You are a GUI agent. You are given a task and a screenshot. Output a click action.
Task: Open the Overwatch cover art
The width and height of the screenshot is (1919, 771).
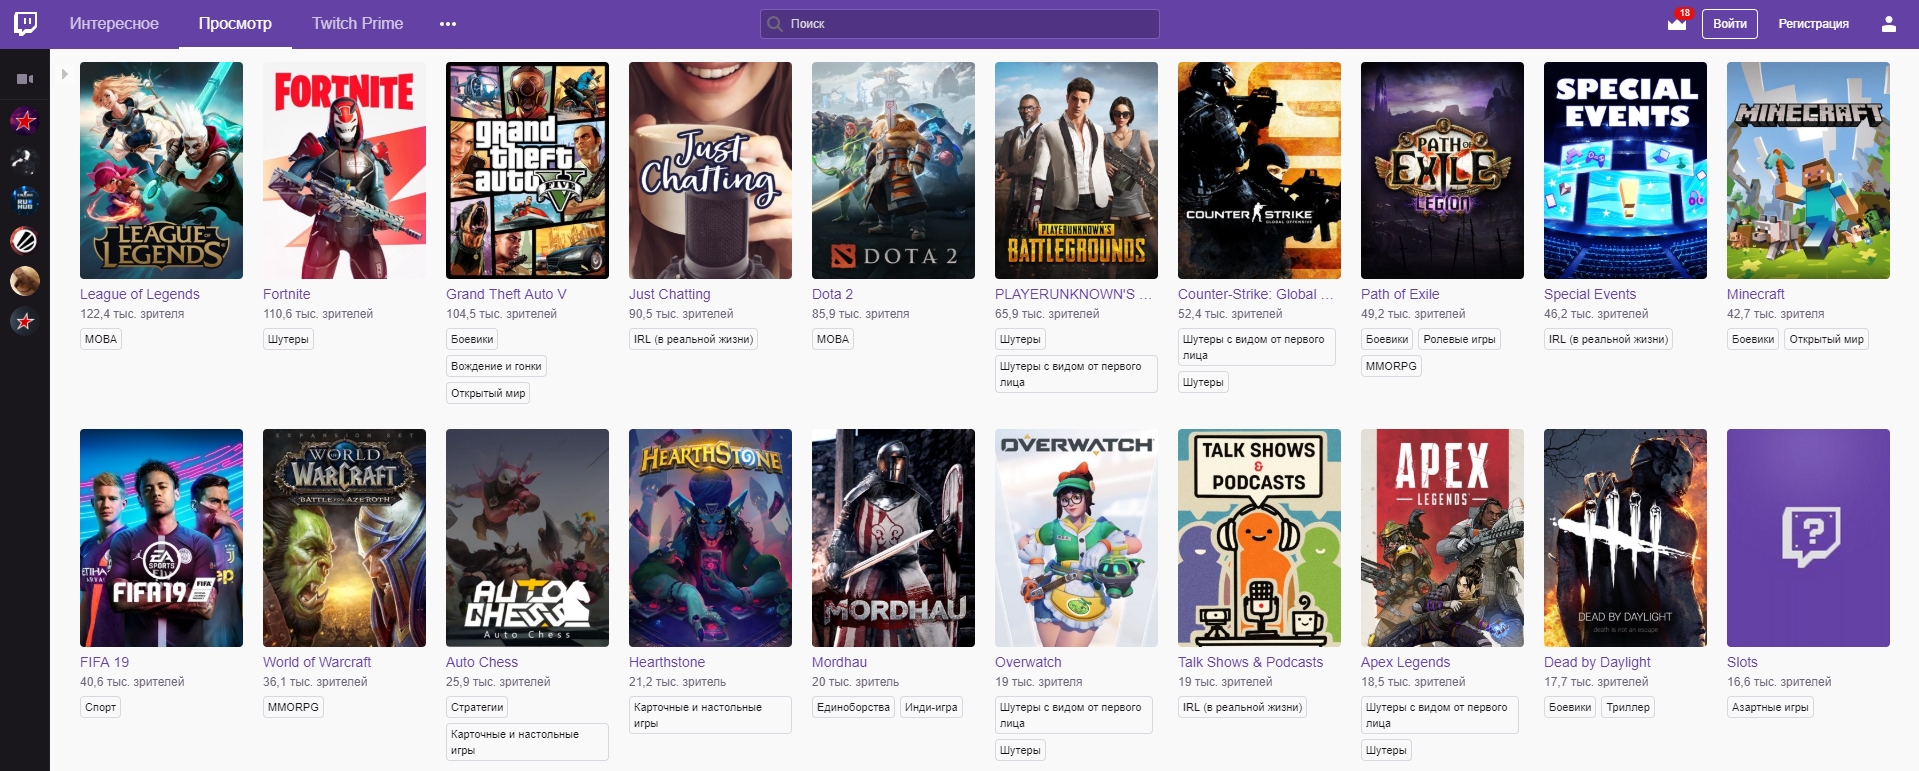coord(1076,538)
